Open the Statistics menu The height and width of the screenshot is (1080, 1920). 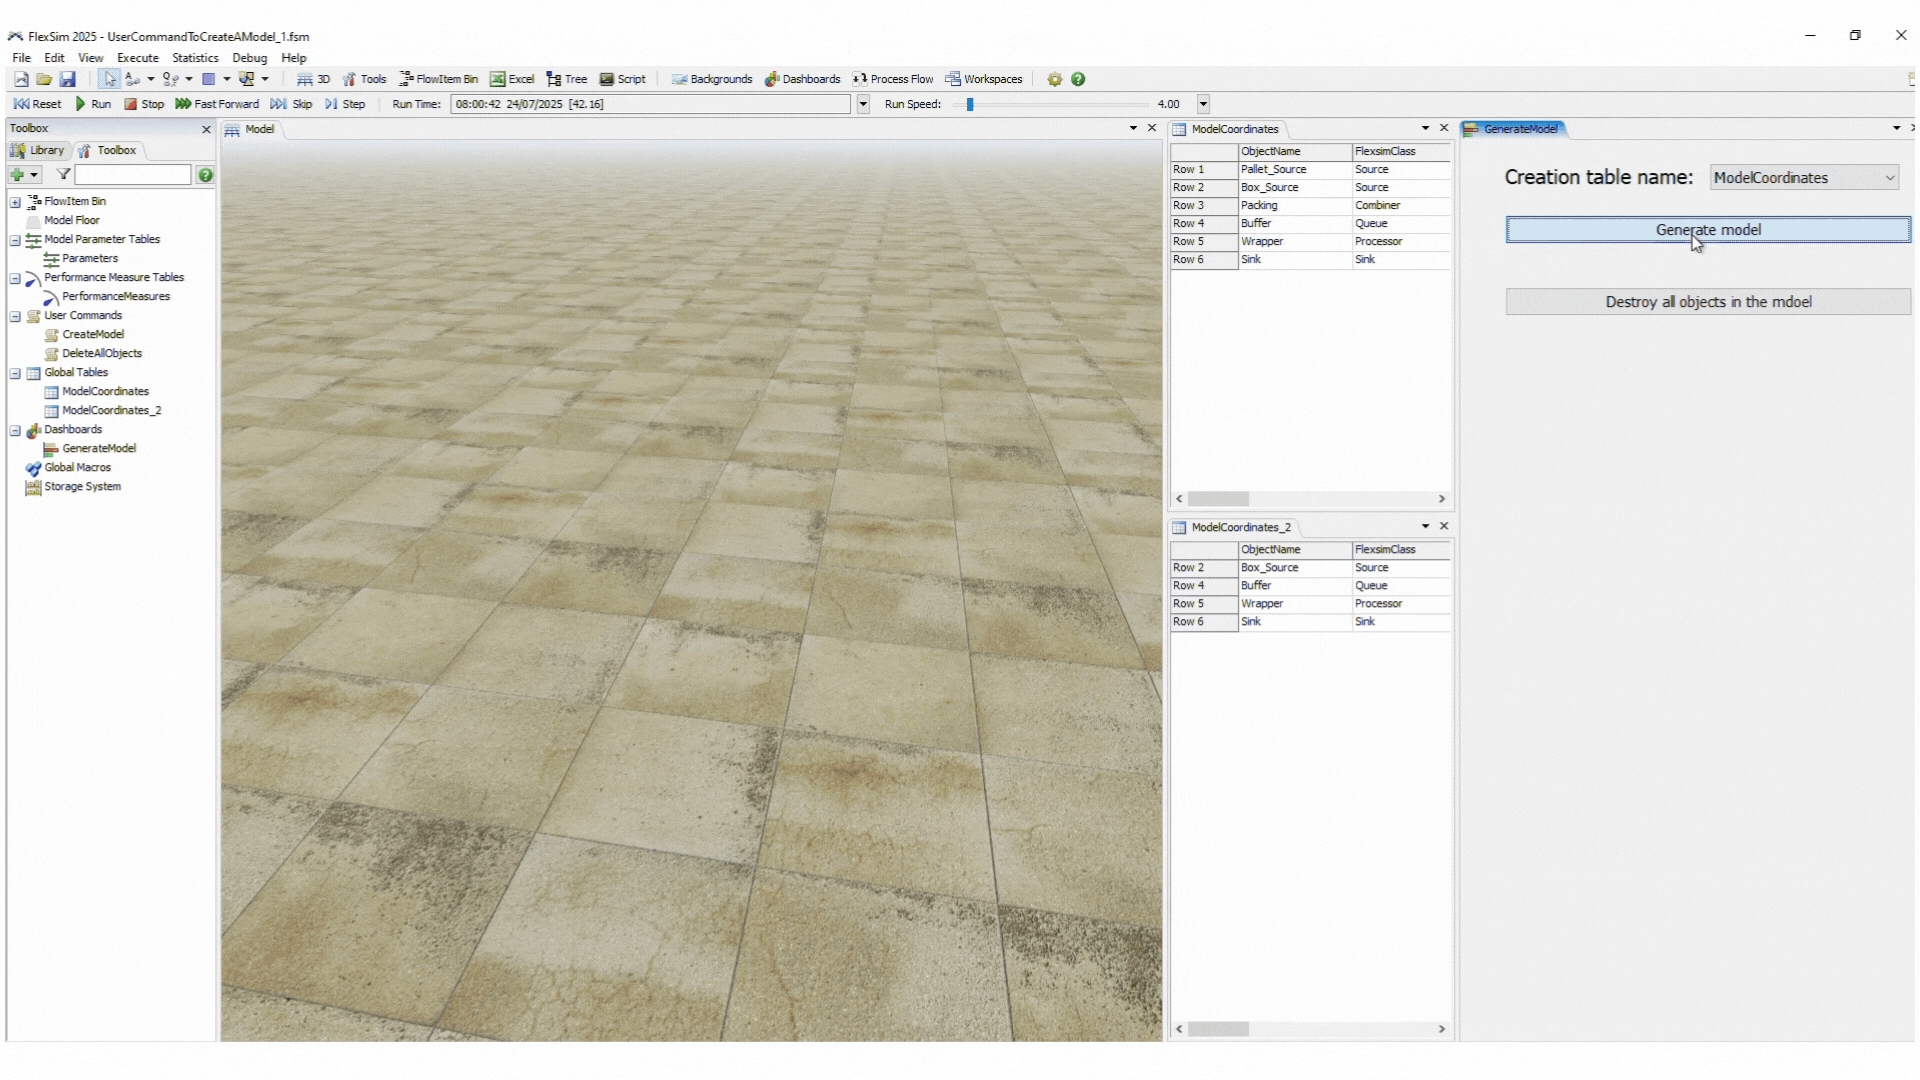[194, 58]
